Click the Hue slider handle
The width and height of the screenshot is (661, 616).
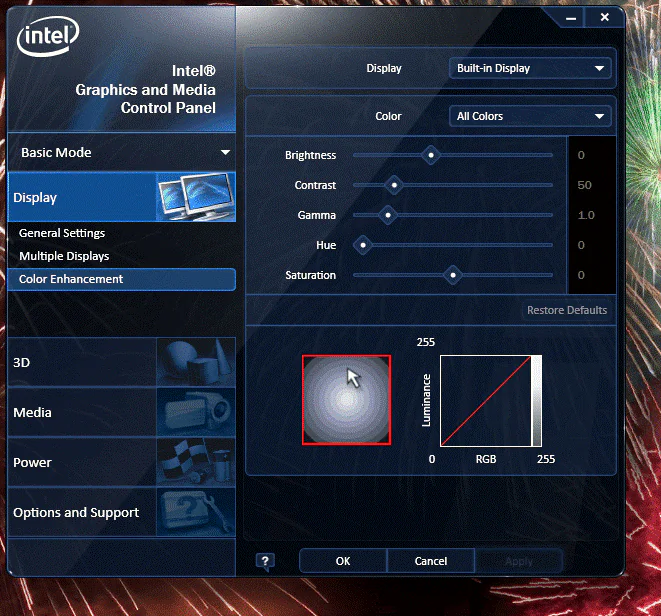coord(363,245)
